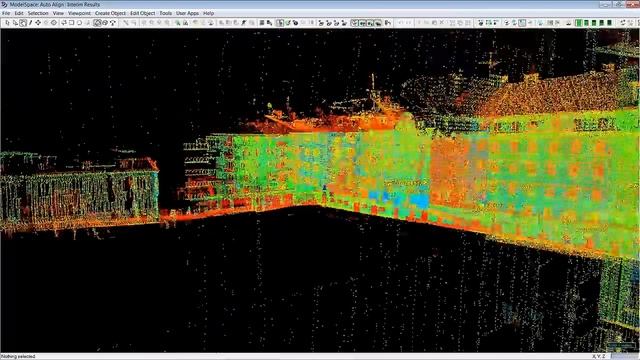Select the diagonal line Seek tool

pyautogui.click(x=30, y=23)
